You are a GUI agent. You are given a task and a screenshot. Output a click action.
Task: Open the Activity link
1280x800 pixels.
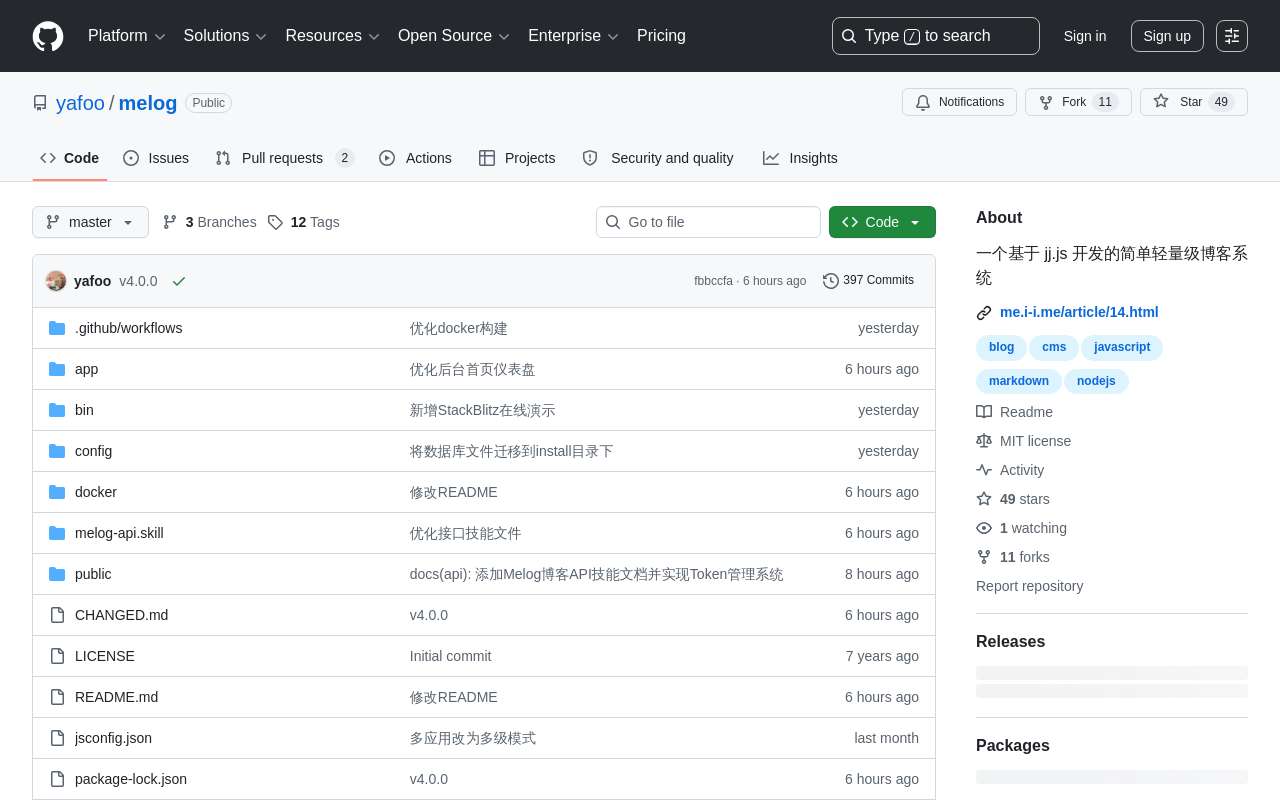[1010, 470]
